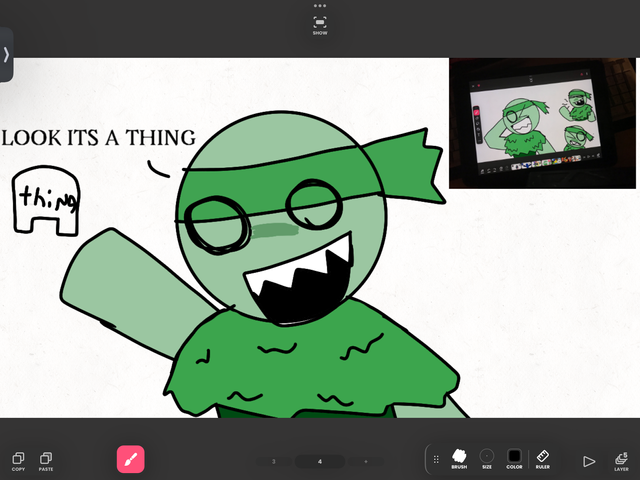Click the "LOOK ITS A THING" text on the canvas
The image size is (640, 480).
[98, 138]
